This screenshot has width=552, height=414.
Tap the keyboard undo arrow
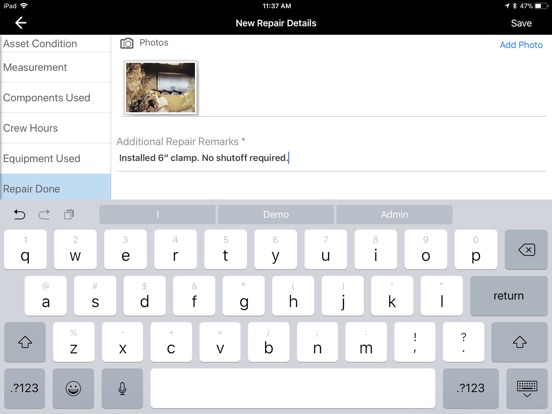pyautogui.click(x=19, y=214)
